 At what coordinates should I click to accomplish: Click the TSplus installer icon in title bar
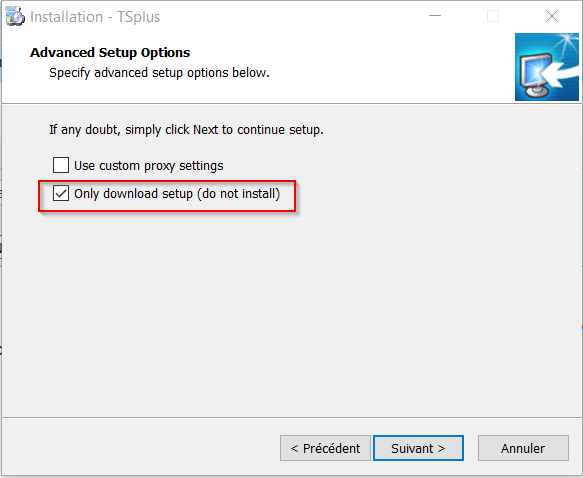[x=15, y=17]
